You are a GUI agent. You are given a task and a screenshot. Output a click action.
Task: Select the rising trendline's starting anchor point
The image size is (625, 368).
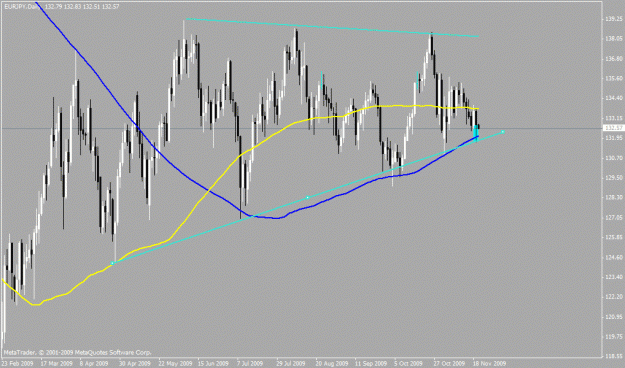[112, 263]
